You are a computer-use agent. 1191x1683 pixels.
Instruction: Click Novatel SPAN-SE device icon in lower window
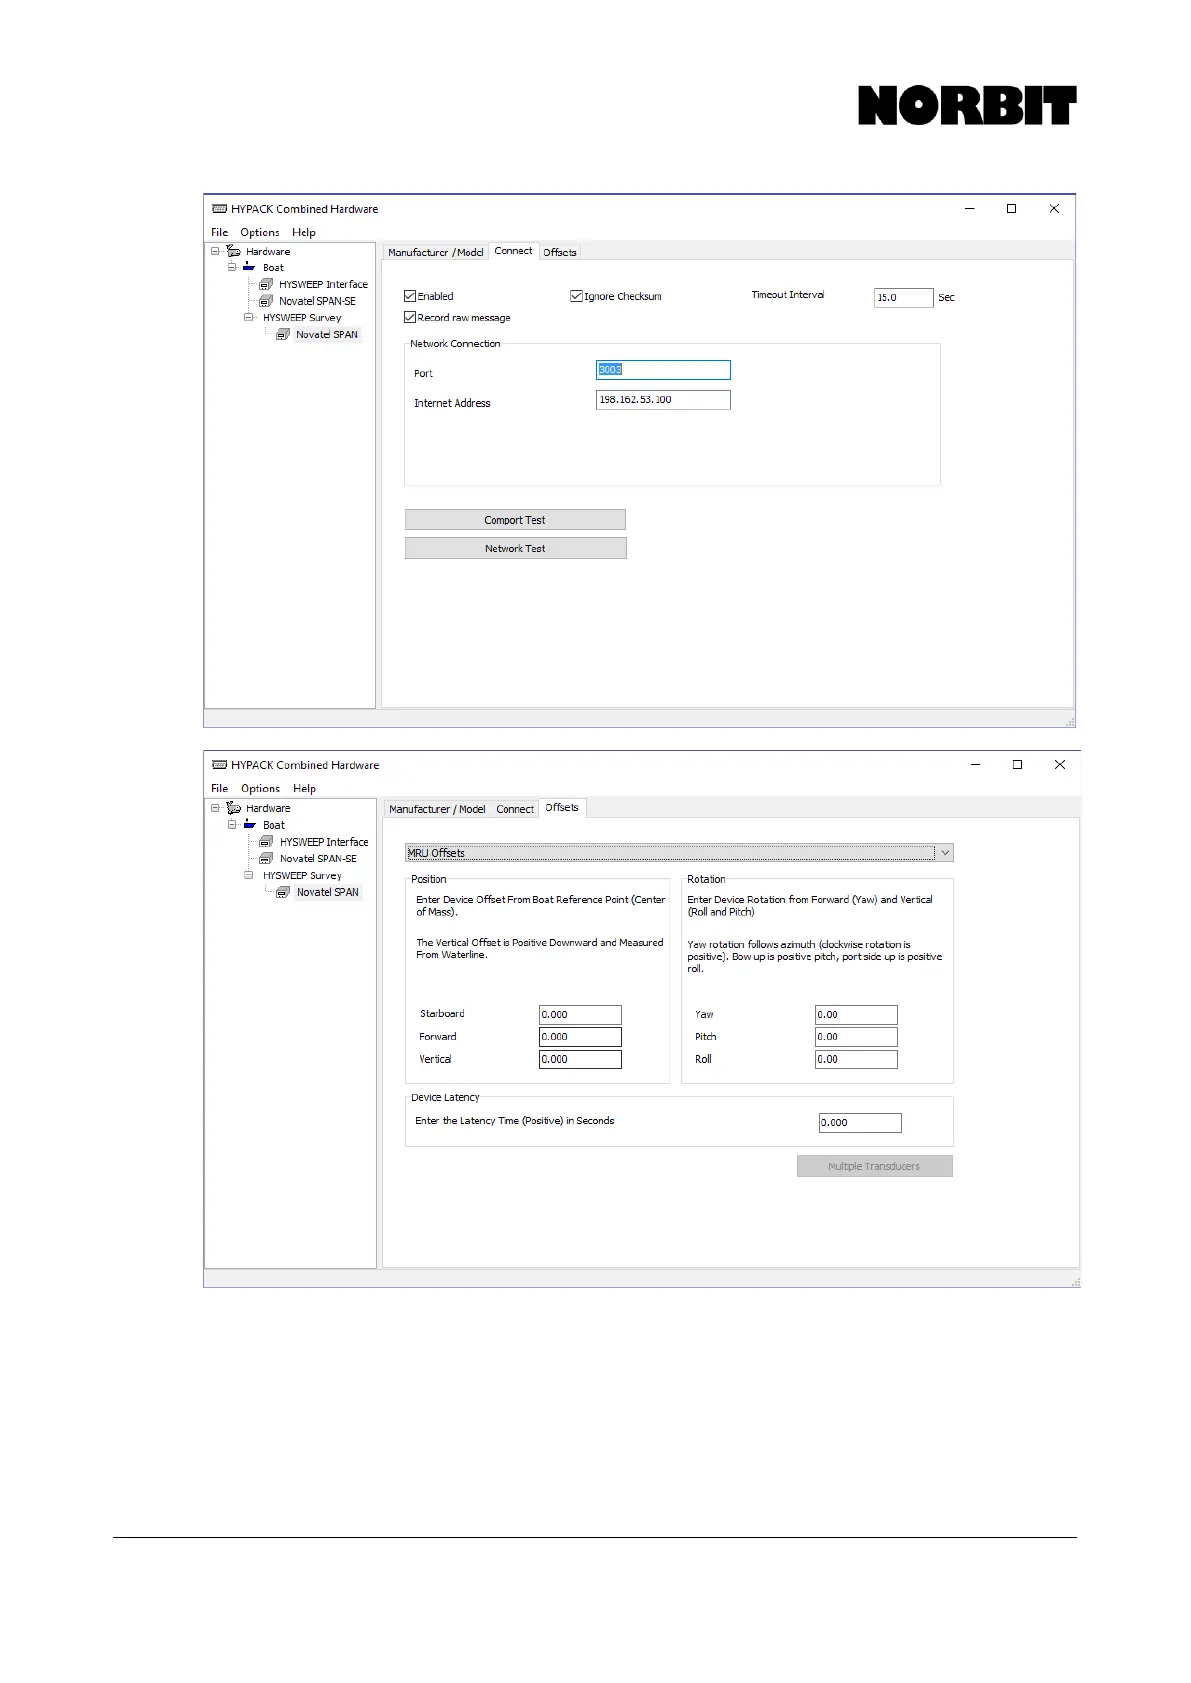point(266,858)
